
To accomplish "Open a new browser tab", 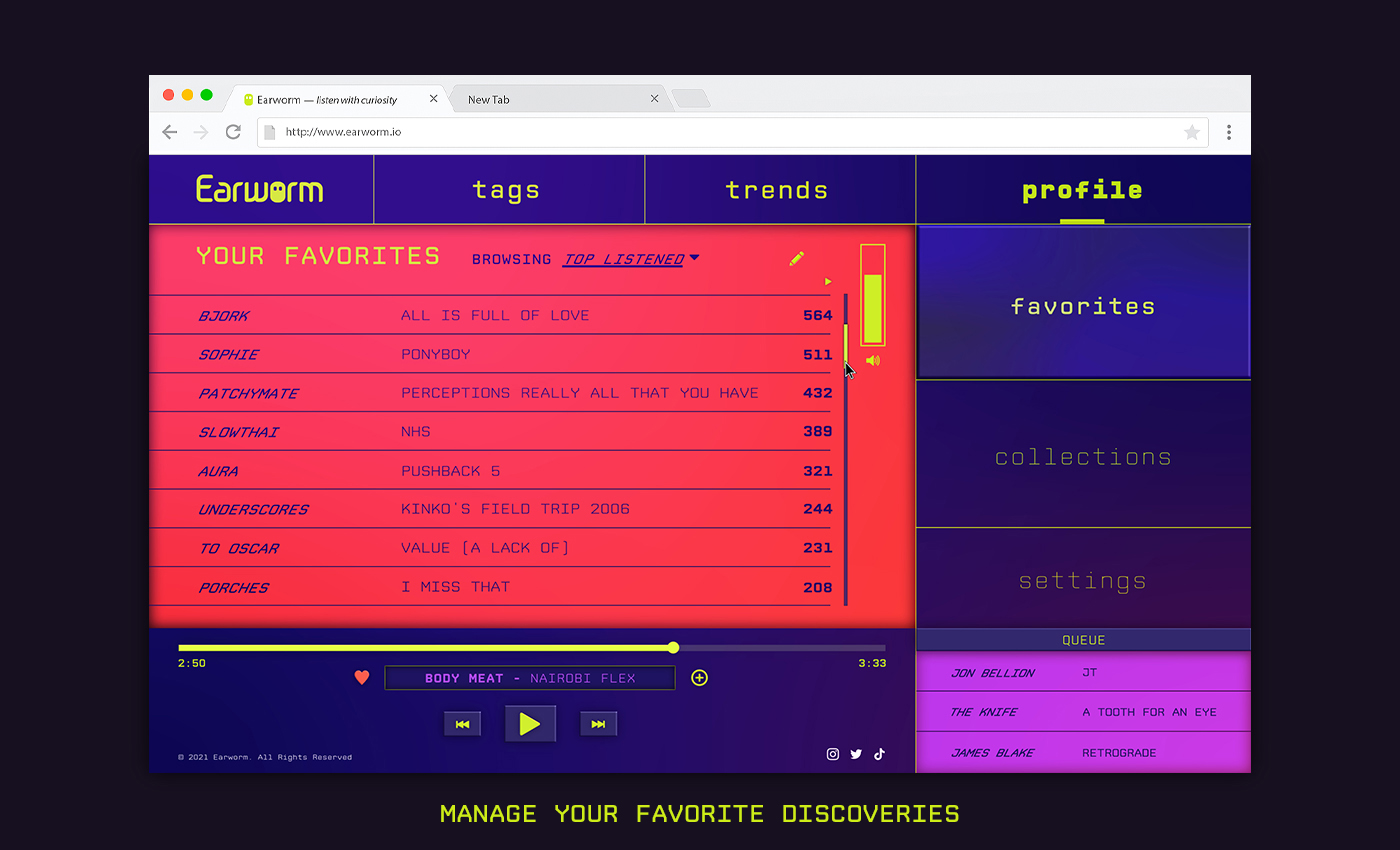I will pyautogui.click(x=690, y=99).
